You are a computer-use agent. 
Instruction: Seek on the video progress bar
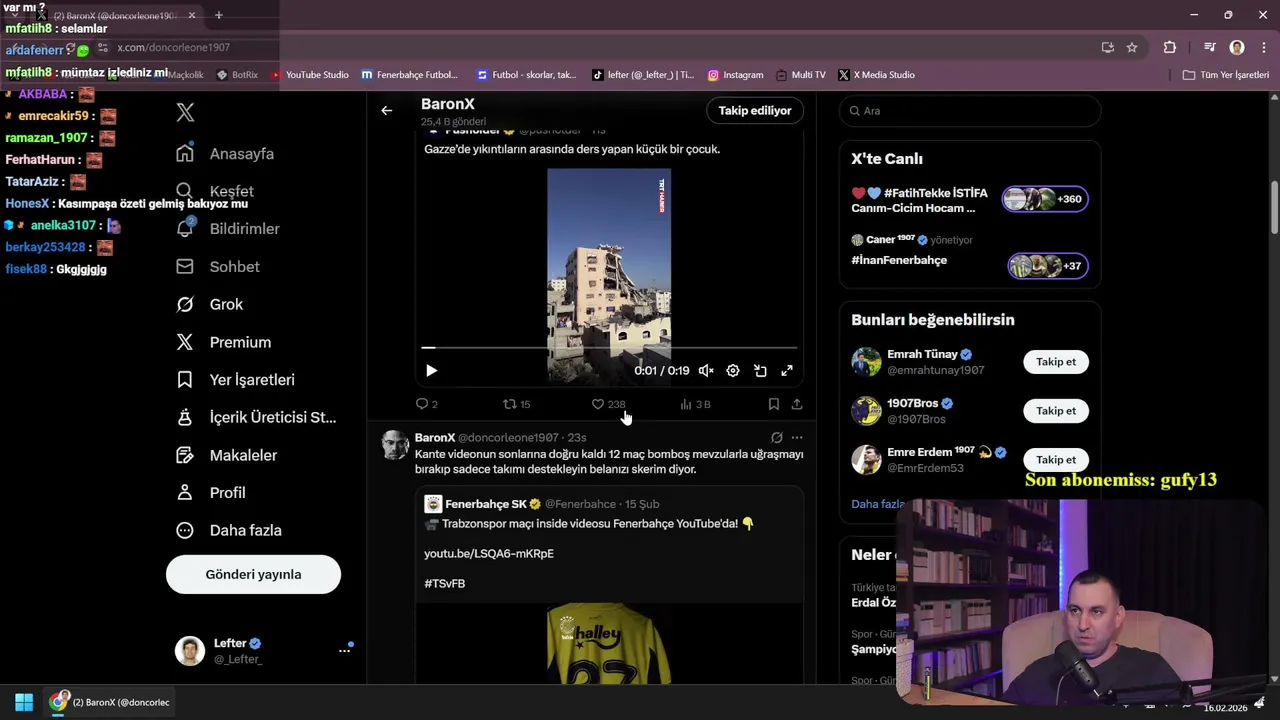point(609,348)
